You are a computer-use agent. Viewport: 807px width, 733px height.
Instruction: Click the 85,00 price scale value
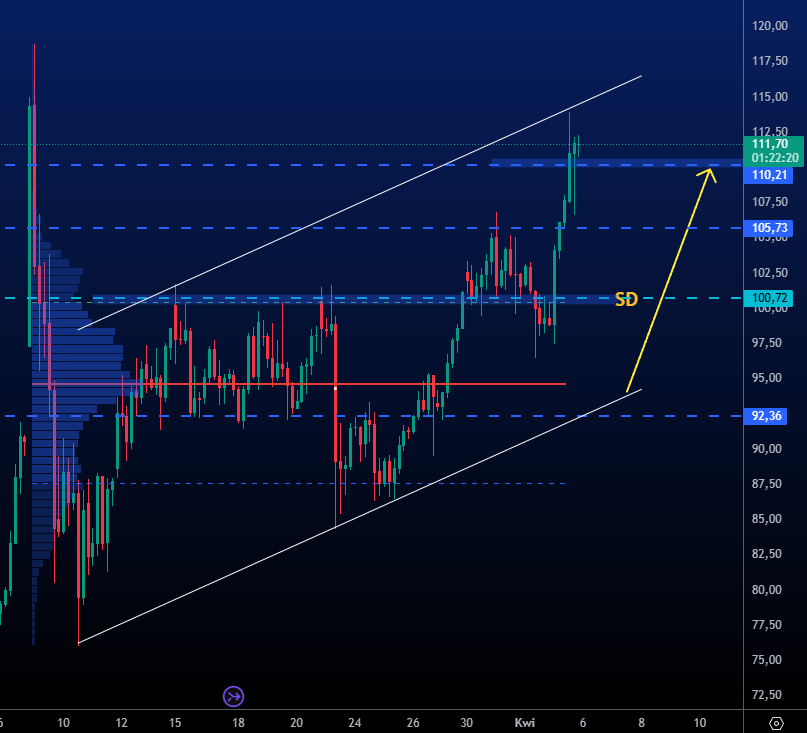[x=766, y=519]
